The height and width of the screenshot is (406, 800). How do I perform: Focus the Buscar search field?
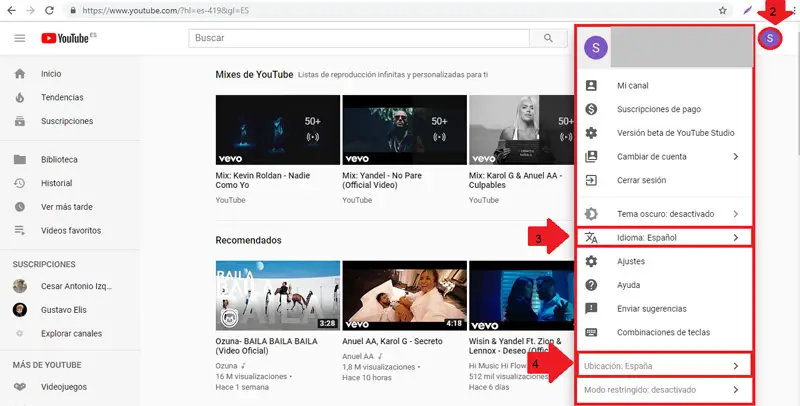click(359, 38)
